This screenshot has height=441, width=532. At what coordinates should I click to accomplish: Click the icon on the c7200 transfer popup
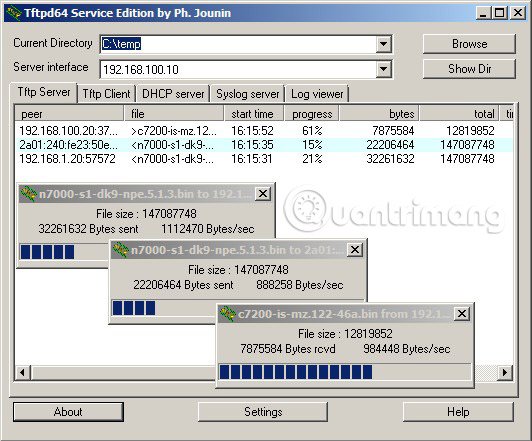click(227, 314)
